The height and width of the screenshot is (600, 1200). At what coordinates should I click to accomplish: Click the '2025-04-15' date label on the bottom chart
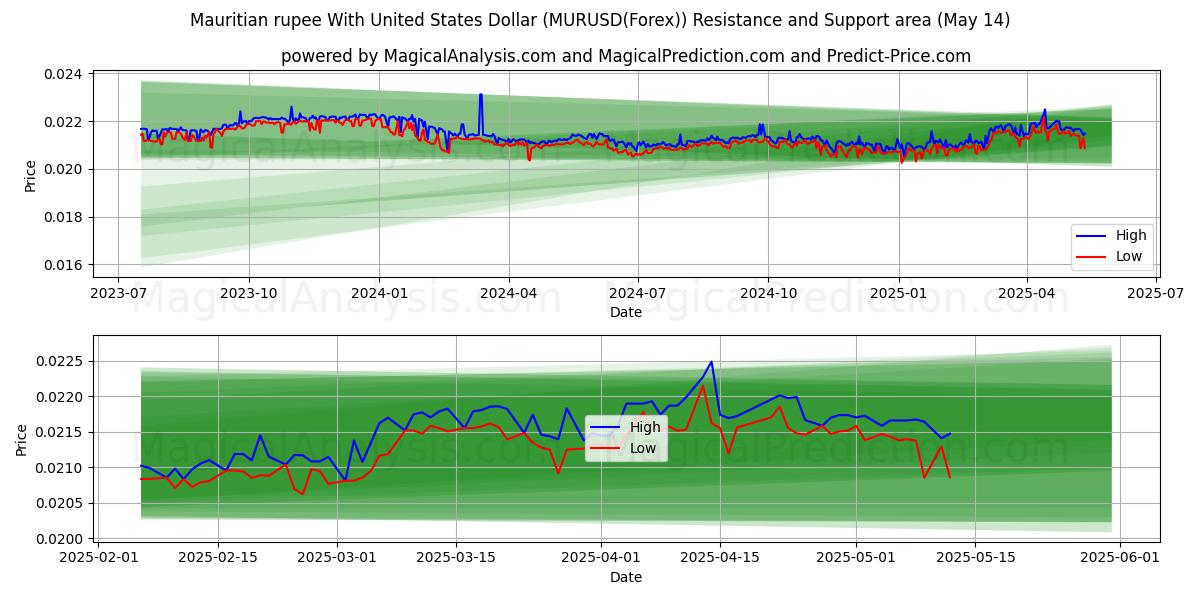[x=720, y=558]
